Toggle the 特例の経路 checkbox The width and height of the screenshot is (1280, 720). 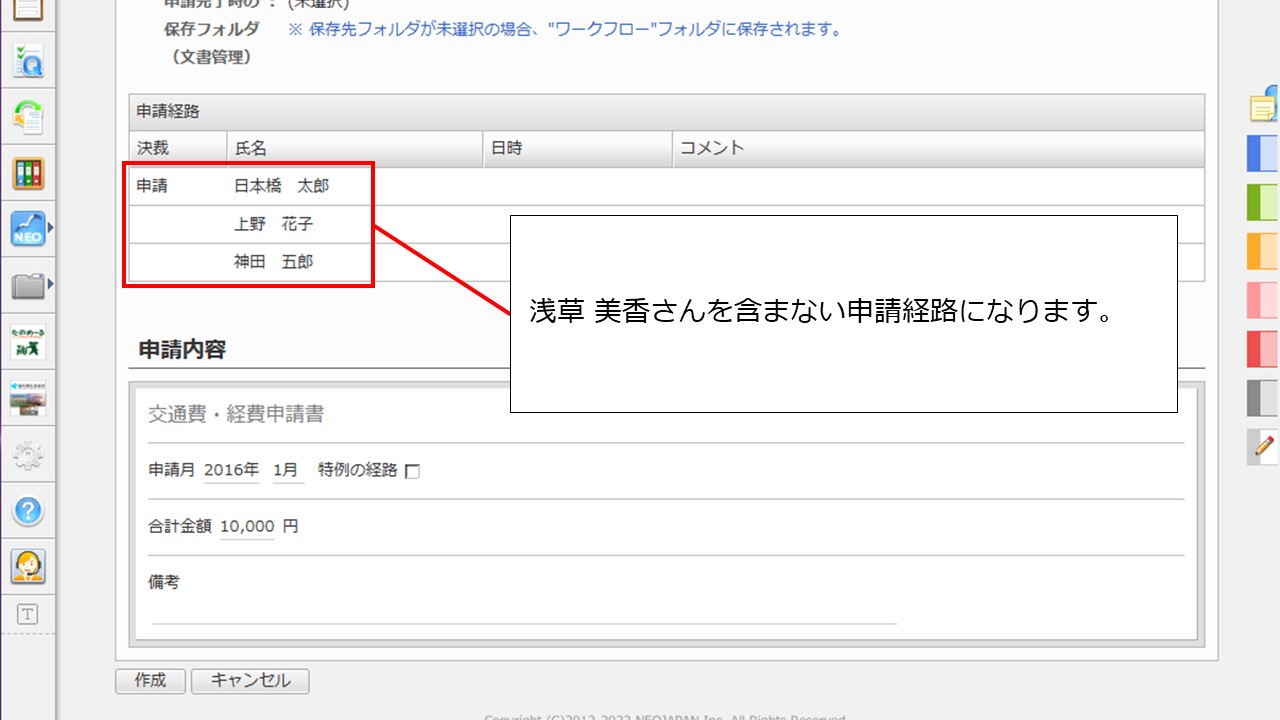pos(412,472)
